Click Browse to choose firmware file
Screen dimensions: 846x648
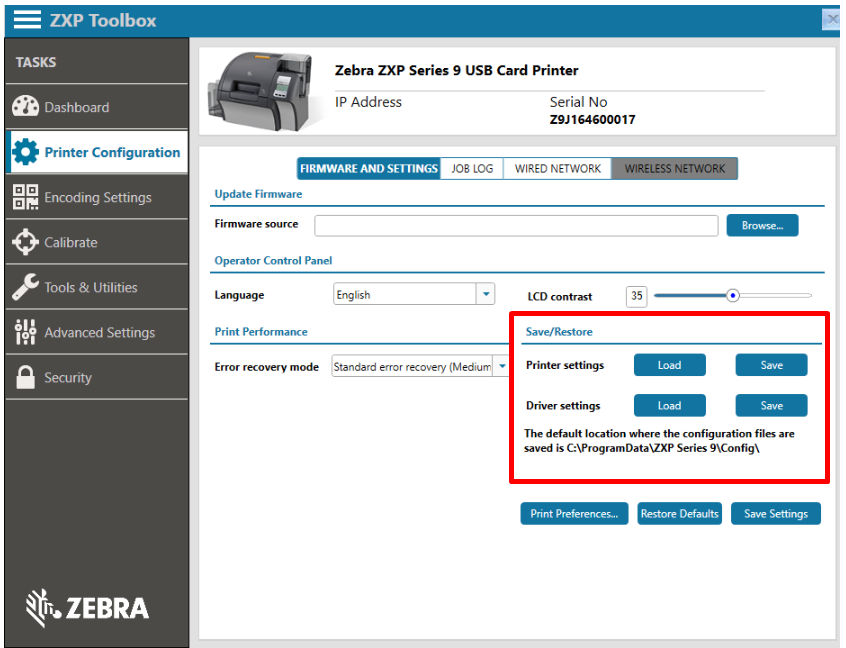coord(762,225)
